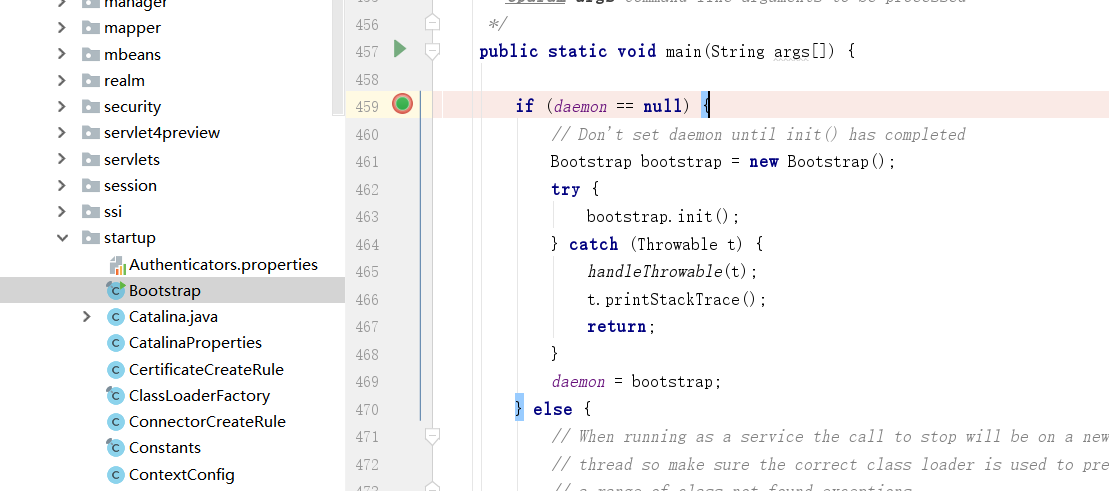
Task: Click 'args[]' parameter in main signature
Action: pyautogui.click(x=800, y=51)
